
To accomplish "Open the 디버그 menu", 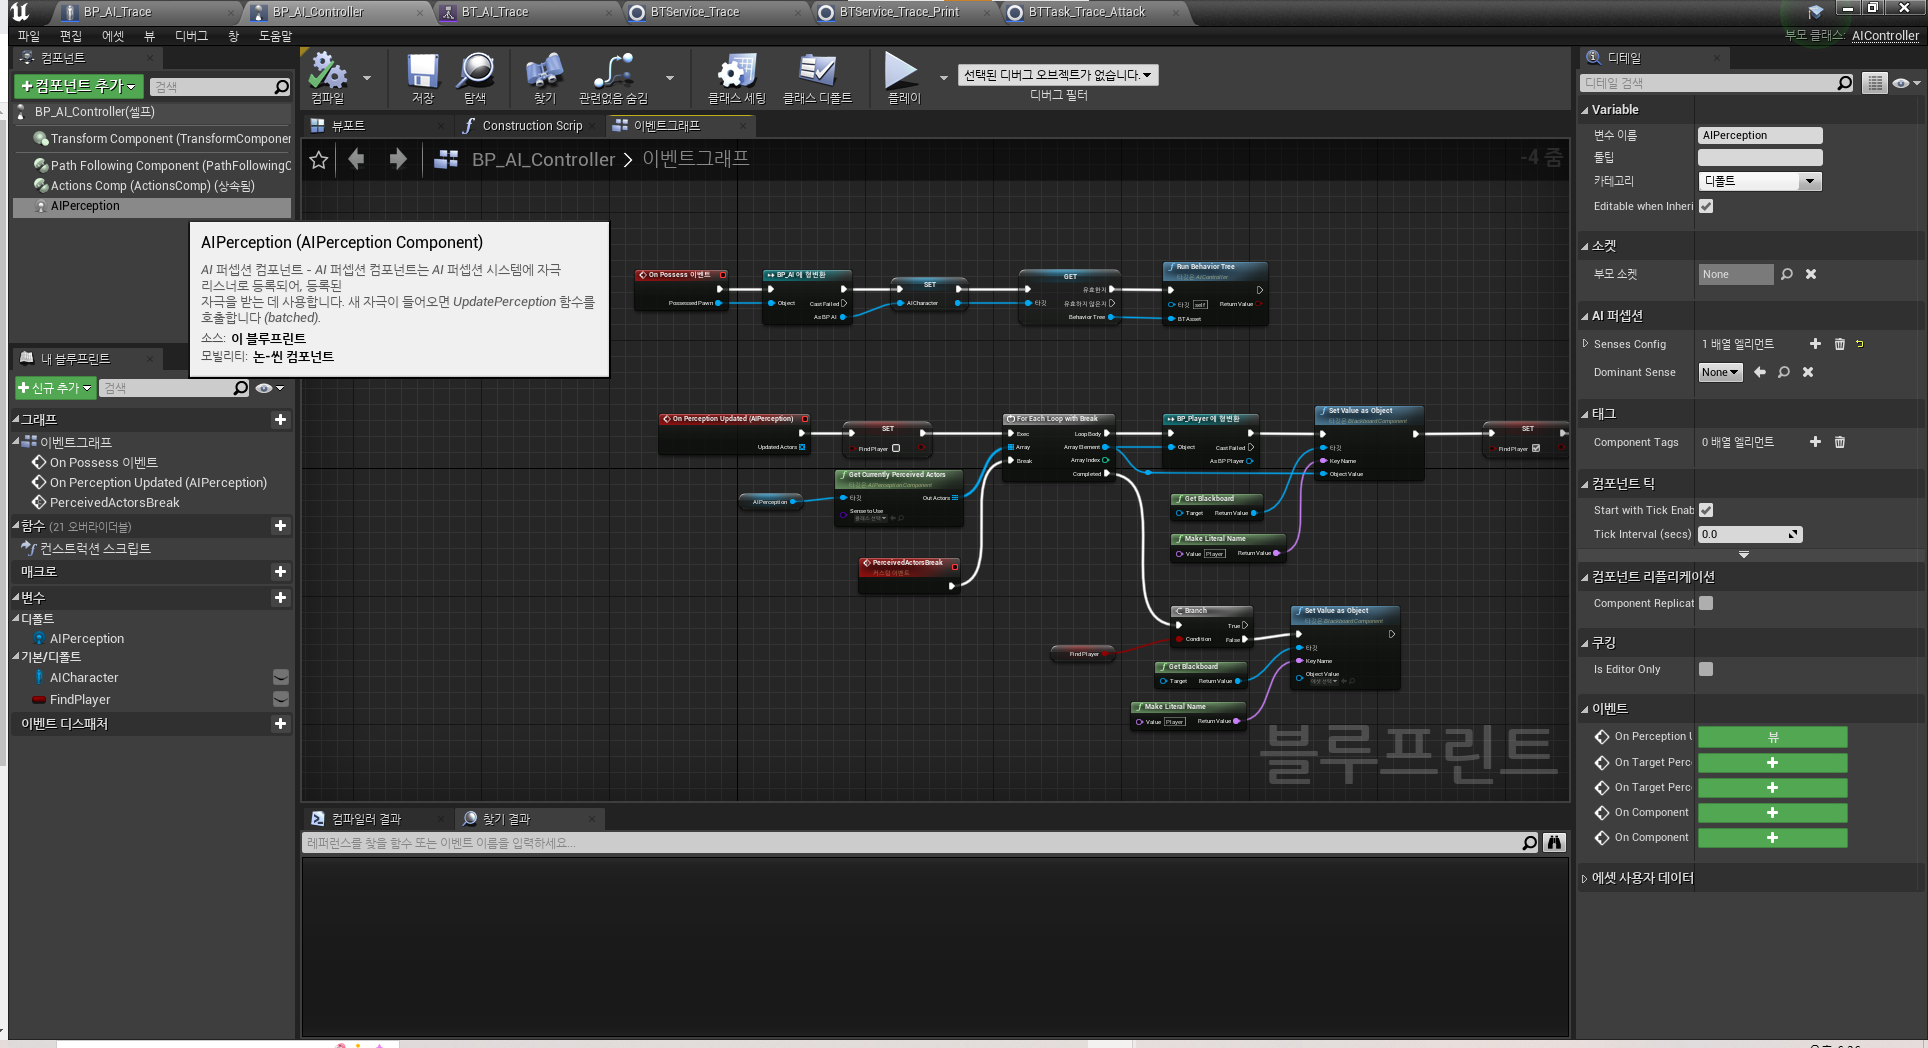I will [191, 36].
